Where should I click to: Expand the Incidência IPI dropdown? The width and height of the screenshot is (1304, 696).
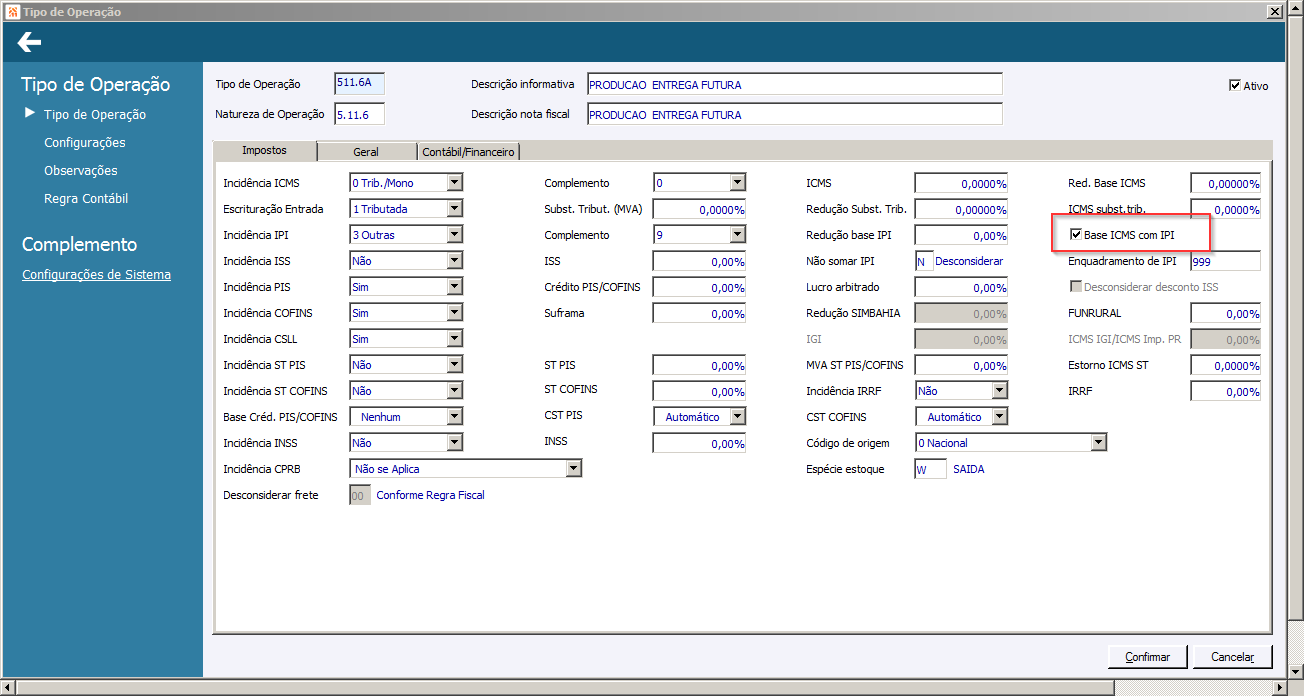click(455, 235)
